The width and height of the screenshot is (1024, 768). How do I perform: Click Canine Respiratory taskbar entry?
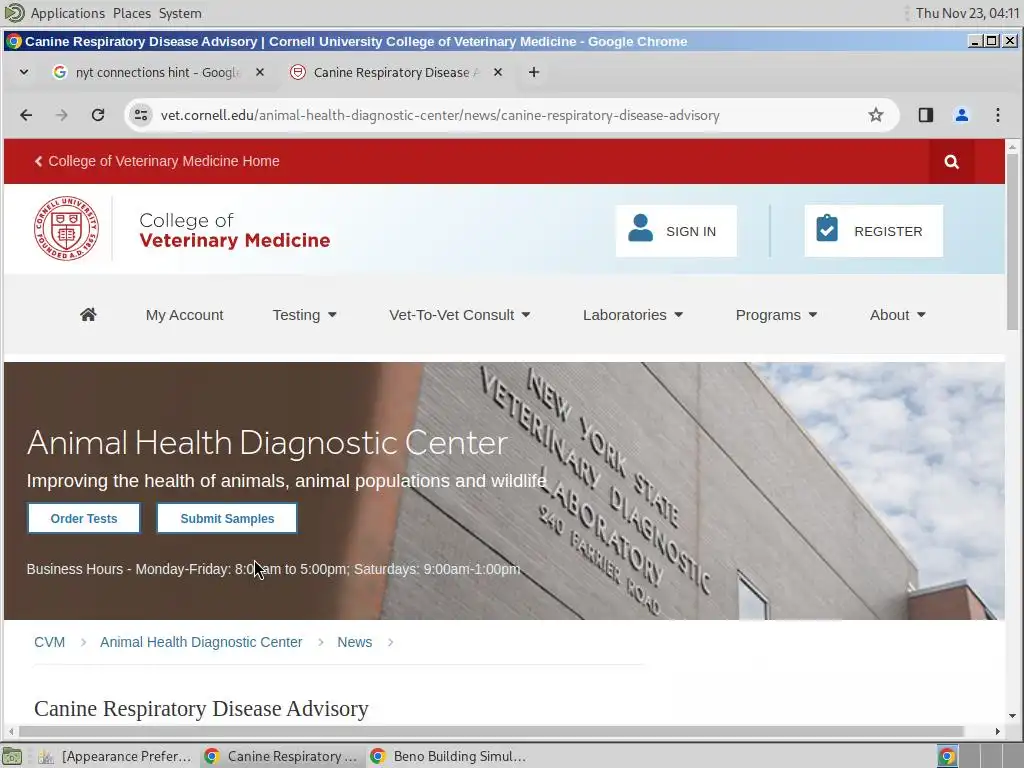(x=281, y=756)
